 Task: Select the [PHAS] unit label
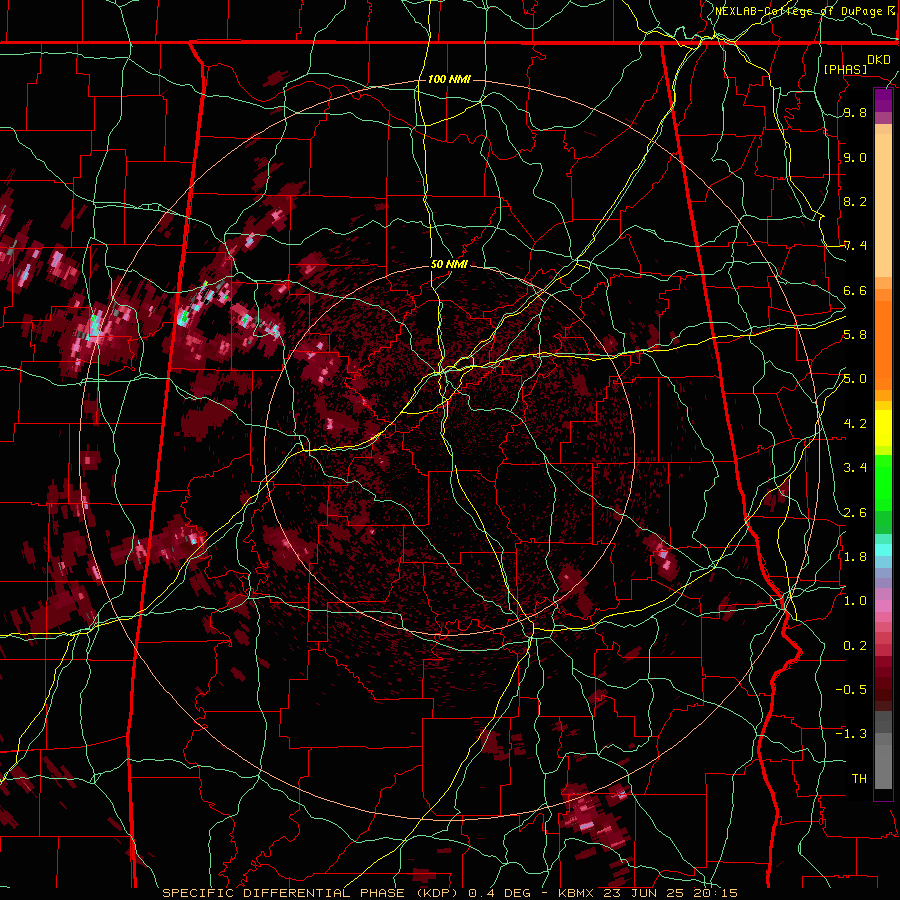coord(845,69)
